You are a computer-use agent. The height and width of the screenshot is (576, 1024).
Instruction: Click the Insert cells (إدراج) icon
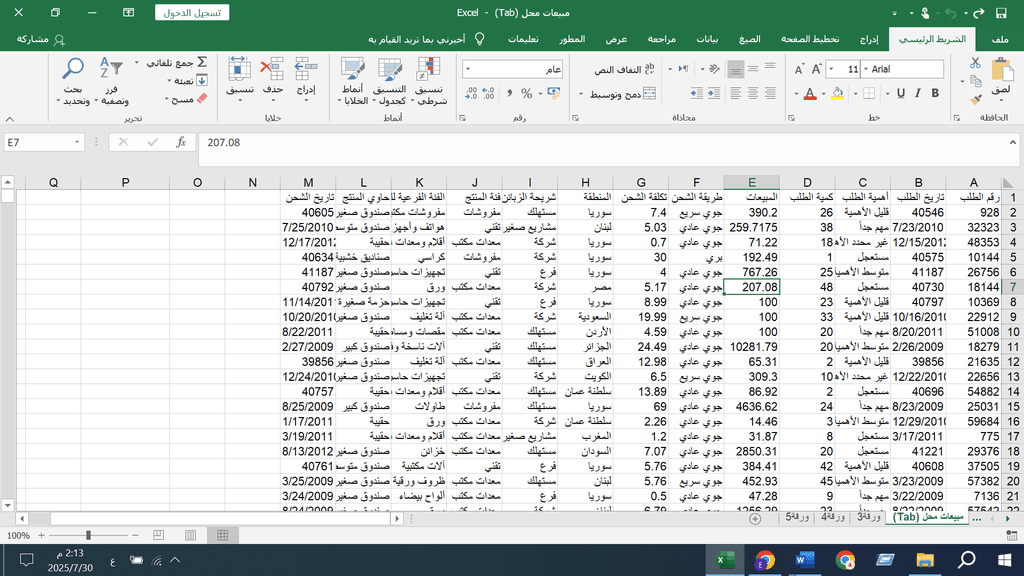click(x=306, y=69)
